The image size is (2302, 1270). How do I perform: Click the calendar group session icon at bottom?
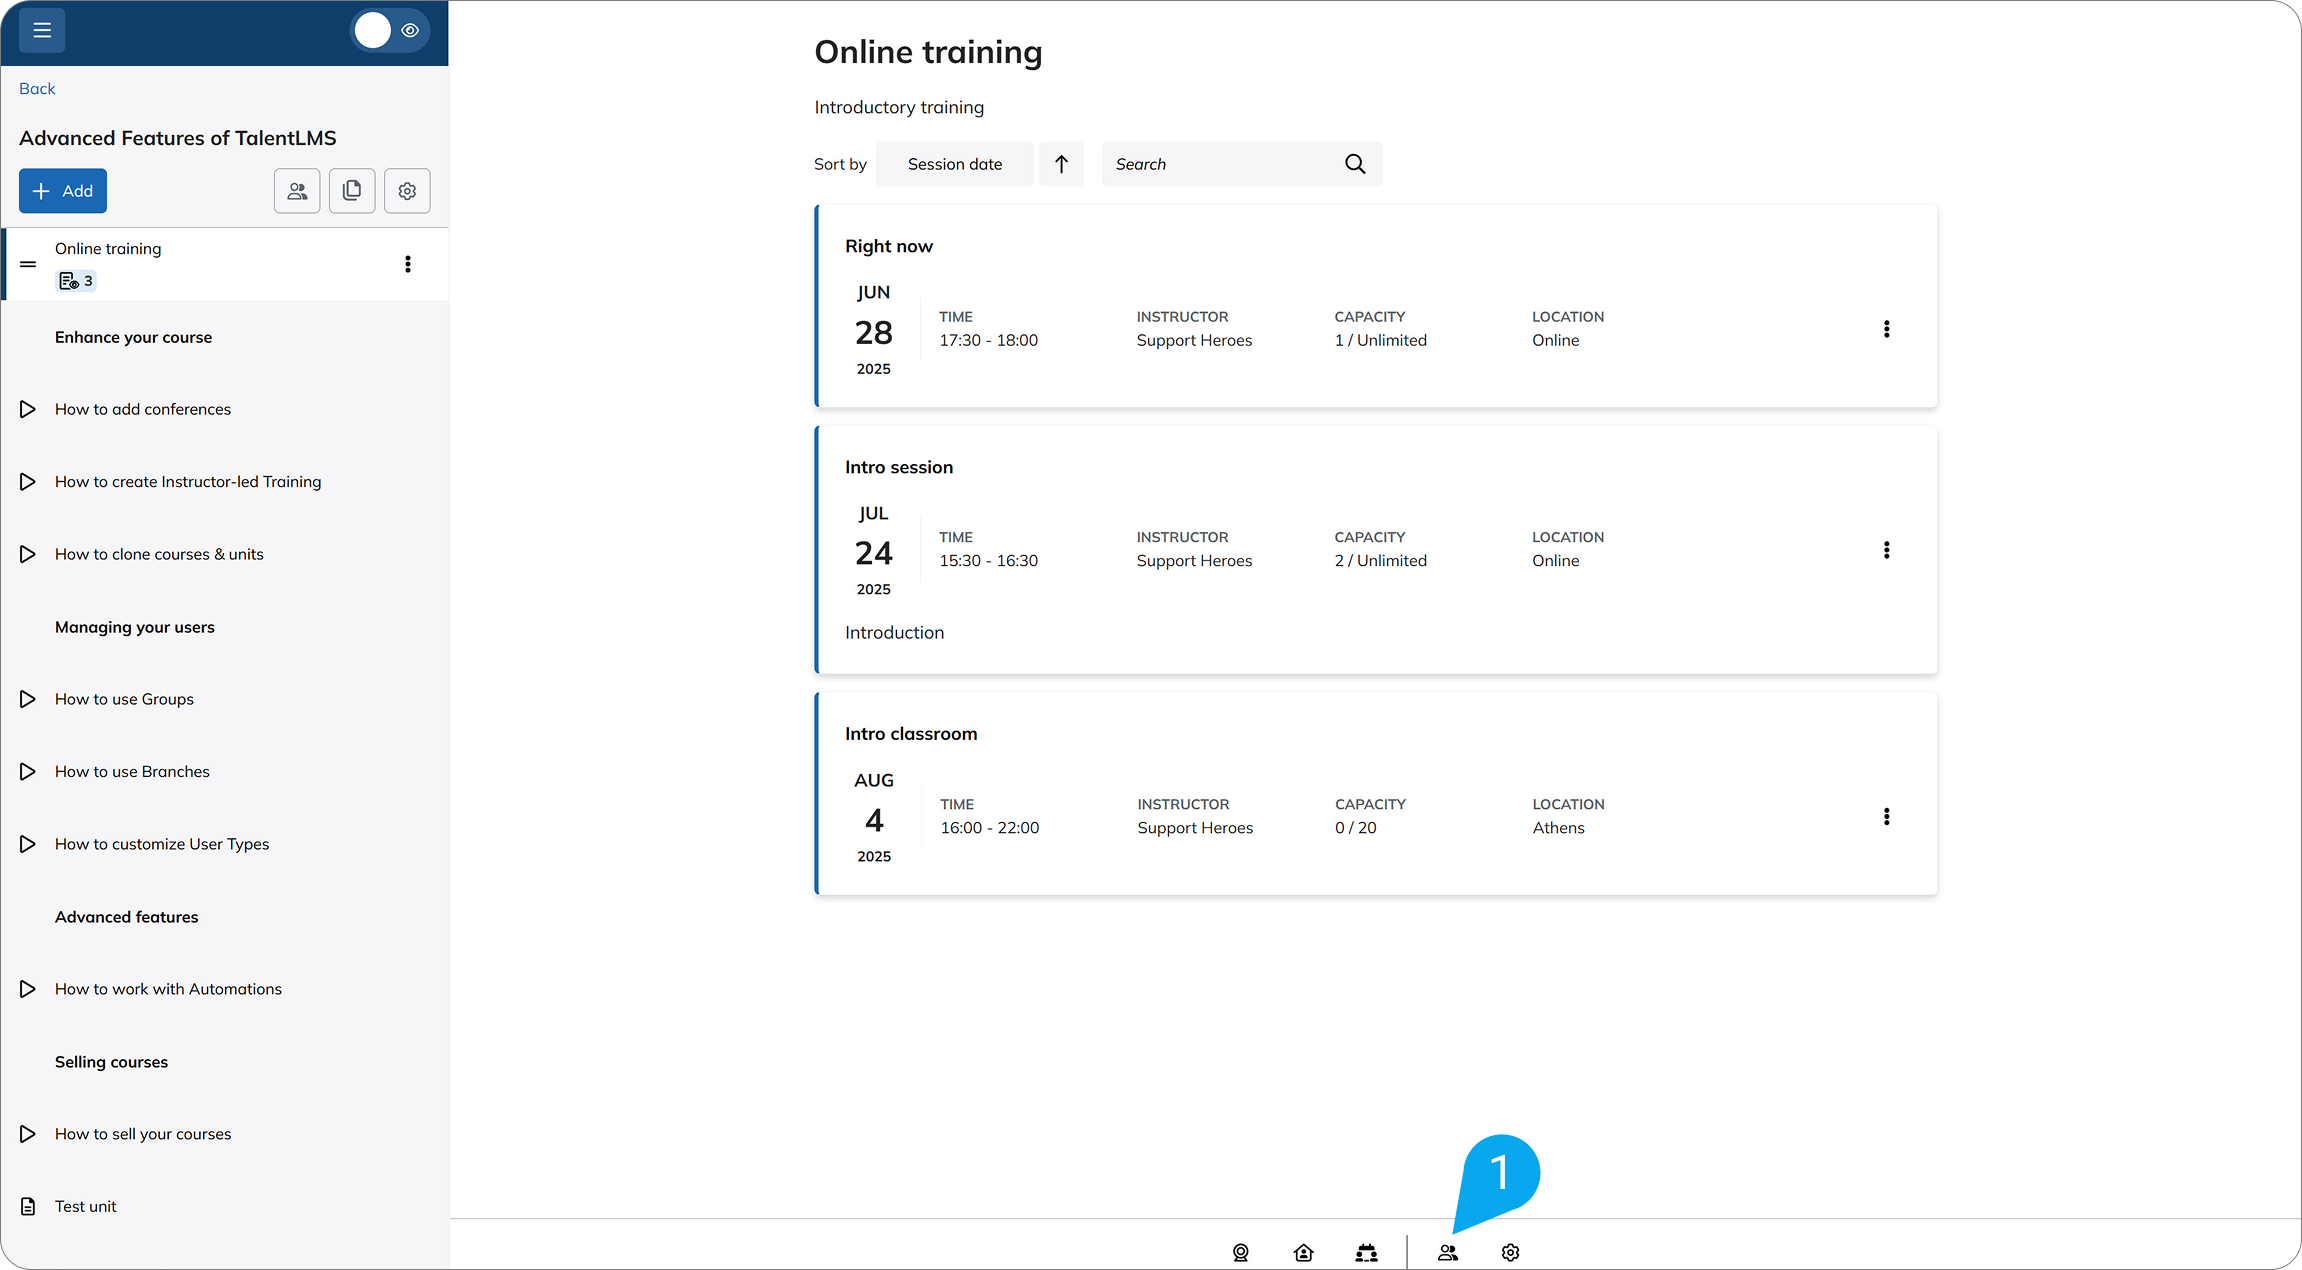pos(1366,1253)
